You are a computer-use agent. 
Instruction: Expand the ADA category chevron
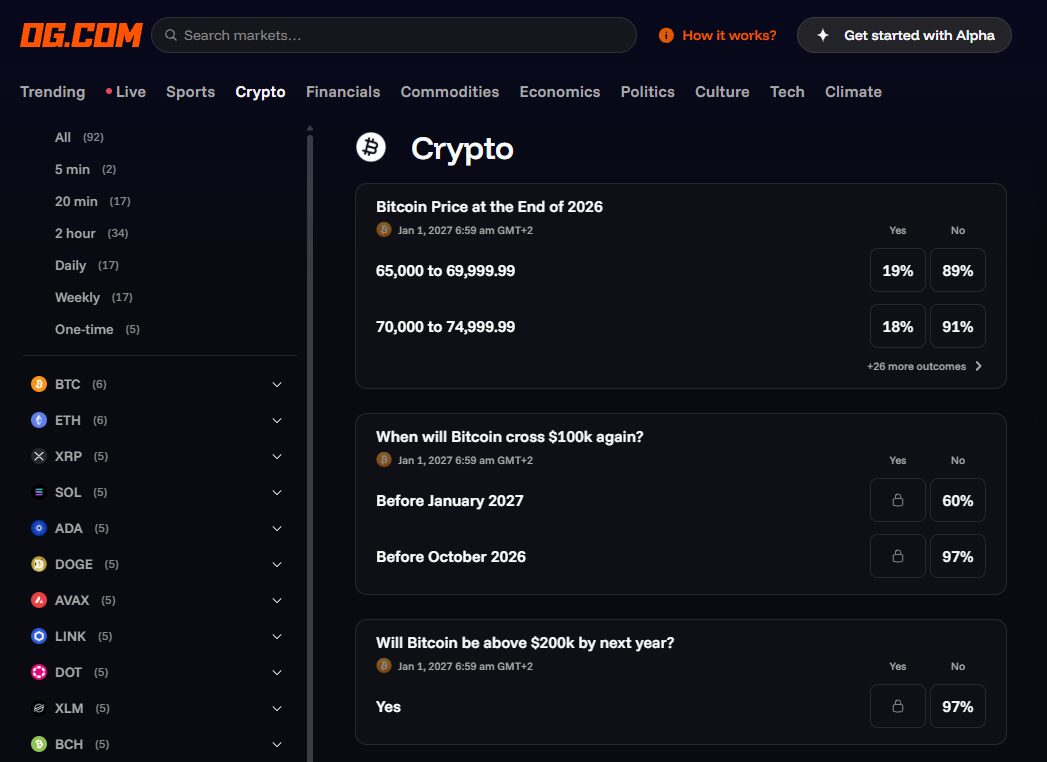tap(277, 529)
